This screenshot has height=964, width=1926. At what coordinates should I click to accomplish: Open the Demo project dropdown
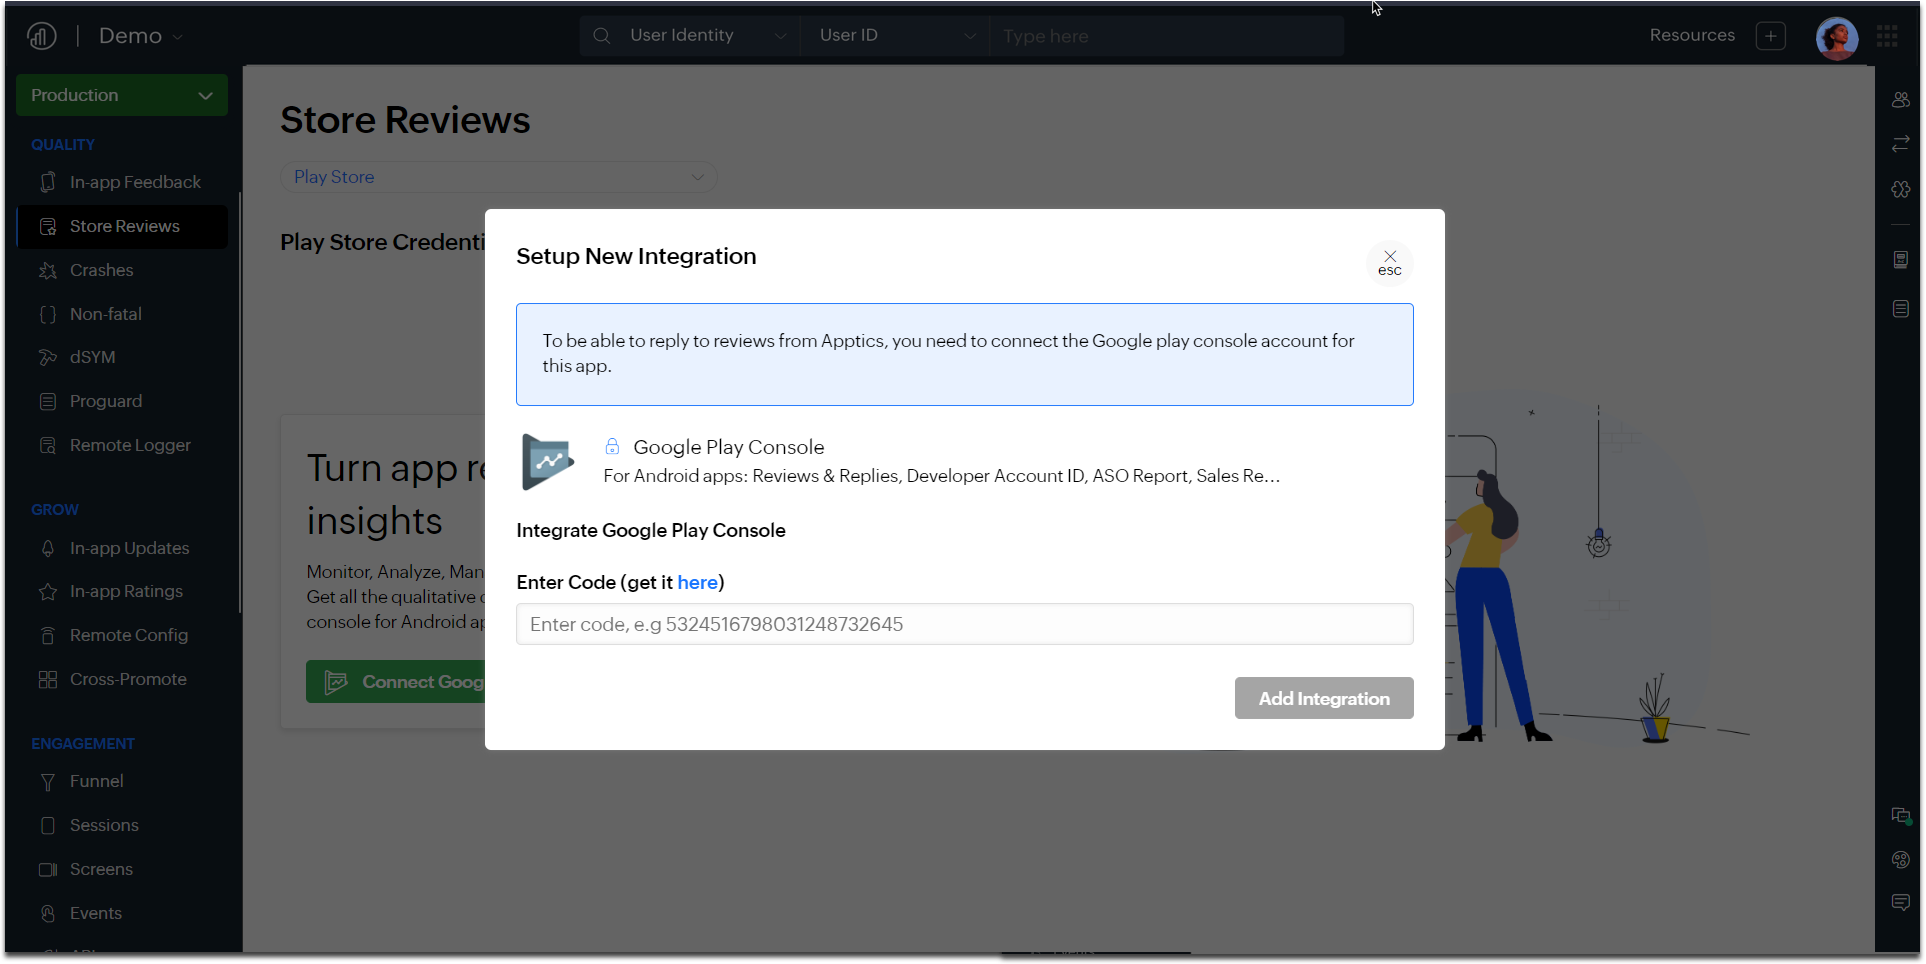click(140, 36)
